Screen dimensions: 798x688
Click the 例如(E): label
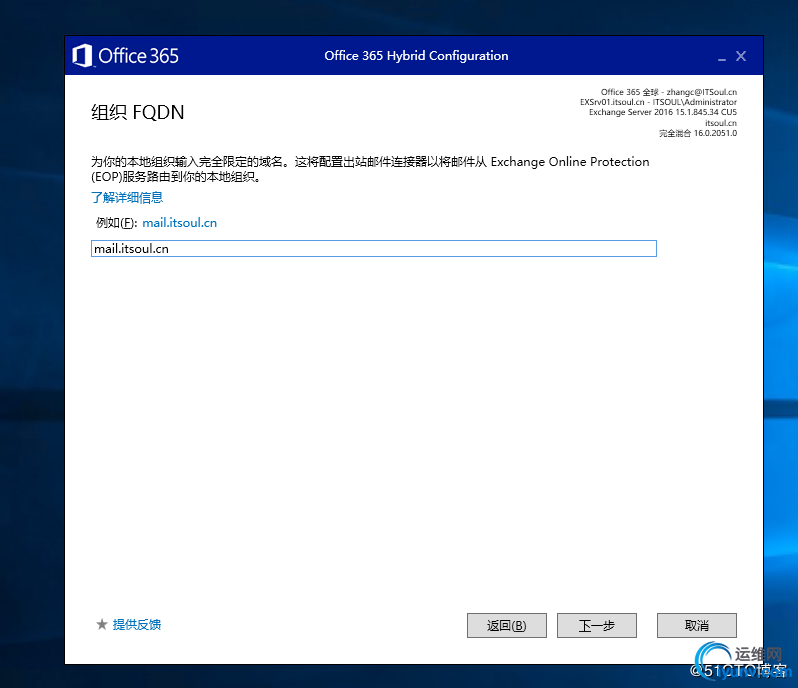coord(117,223)
